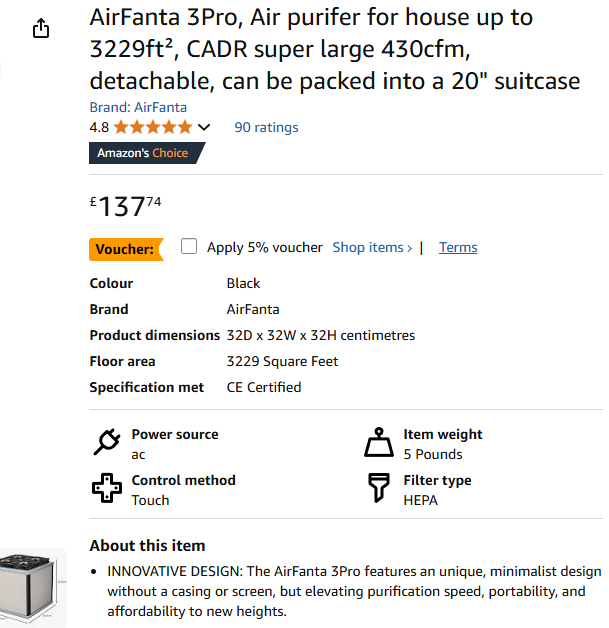The image size is (609, 628).
Task: Tick the Apply 5% voucher checkbox
Action: click(189, 247)
